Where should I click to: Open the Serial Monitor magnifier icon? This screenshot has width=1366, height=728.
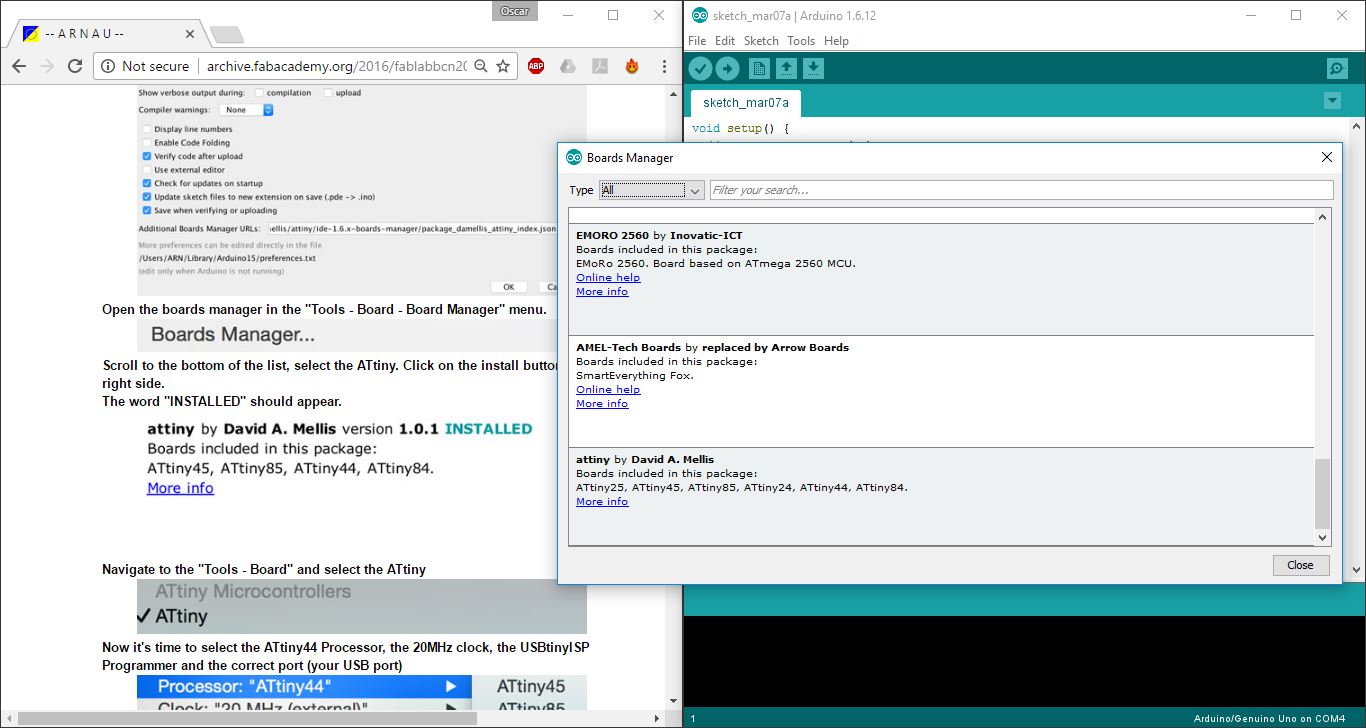[1337, 68]
